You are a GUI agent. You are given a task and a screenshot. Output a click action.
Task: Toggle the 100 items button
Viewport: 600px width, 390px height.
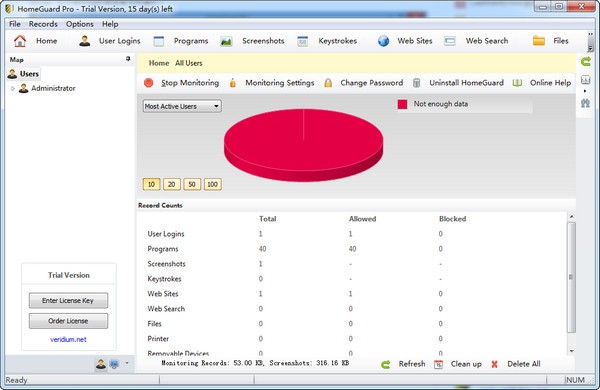[x=212, y=184]
